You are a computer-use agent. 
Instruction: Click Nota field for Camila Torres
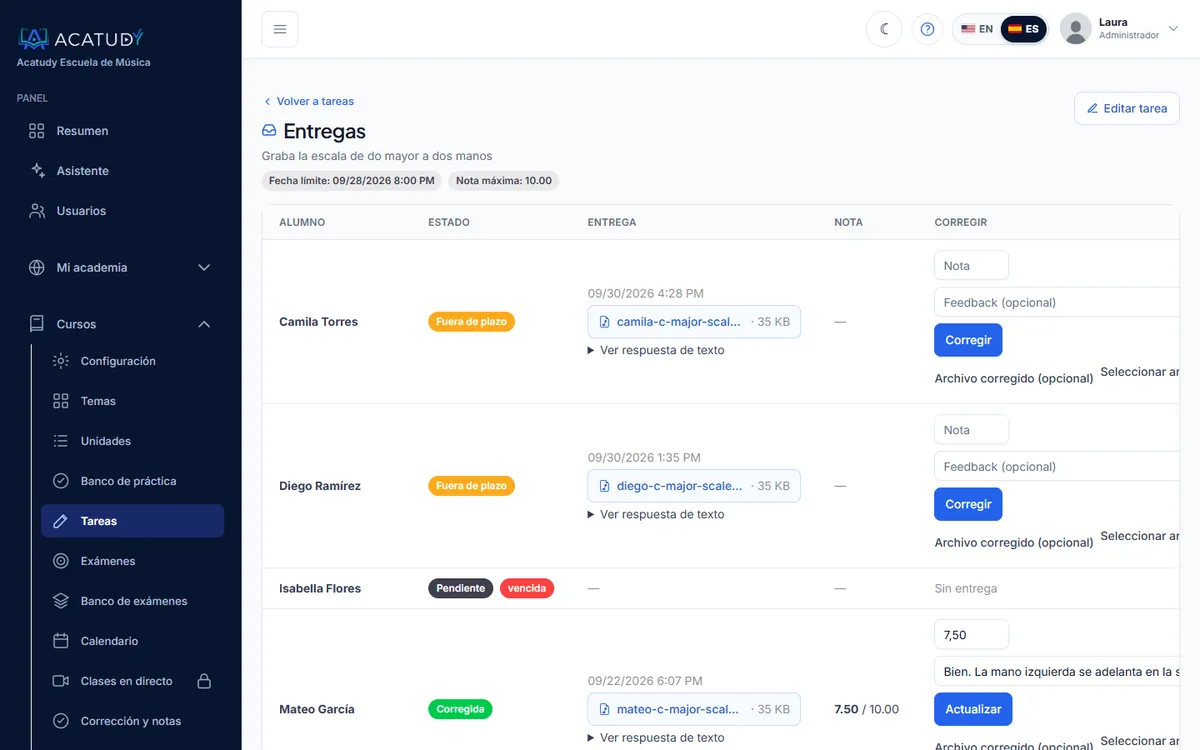point(971,265)
